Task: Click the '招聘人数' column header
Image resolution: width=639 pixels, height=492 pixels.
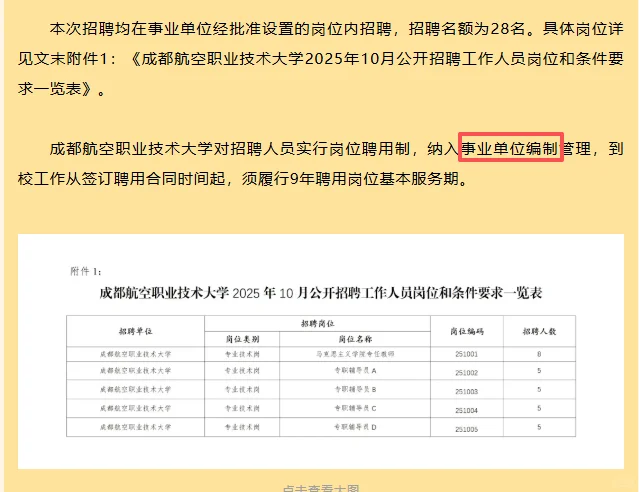Action: click(540, 331)
